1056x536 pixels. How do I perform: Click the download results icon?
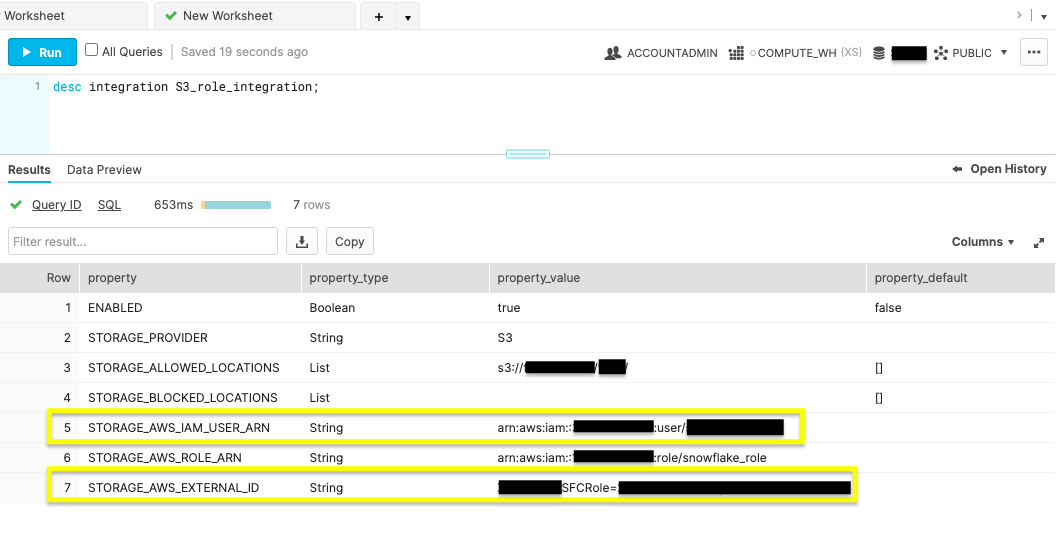point(302,241)
